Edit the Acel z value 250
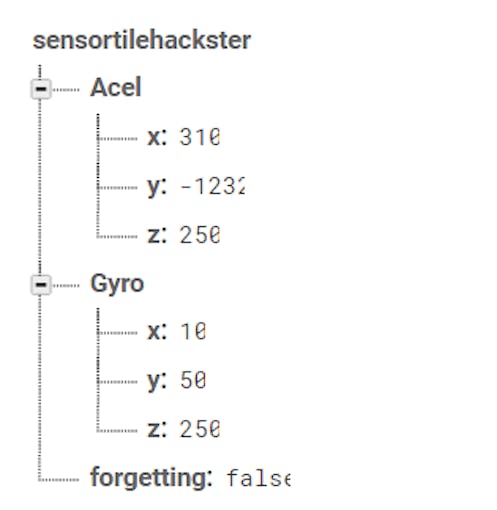The height and width of the screenshot is (510, 497). coord(200,235)
